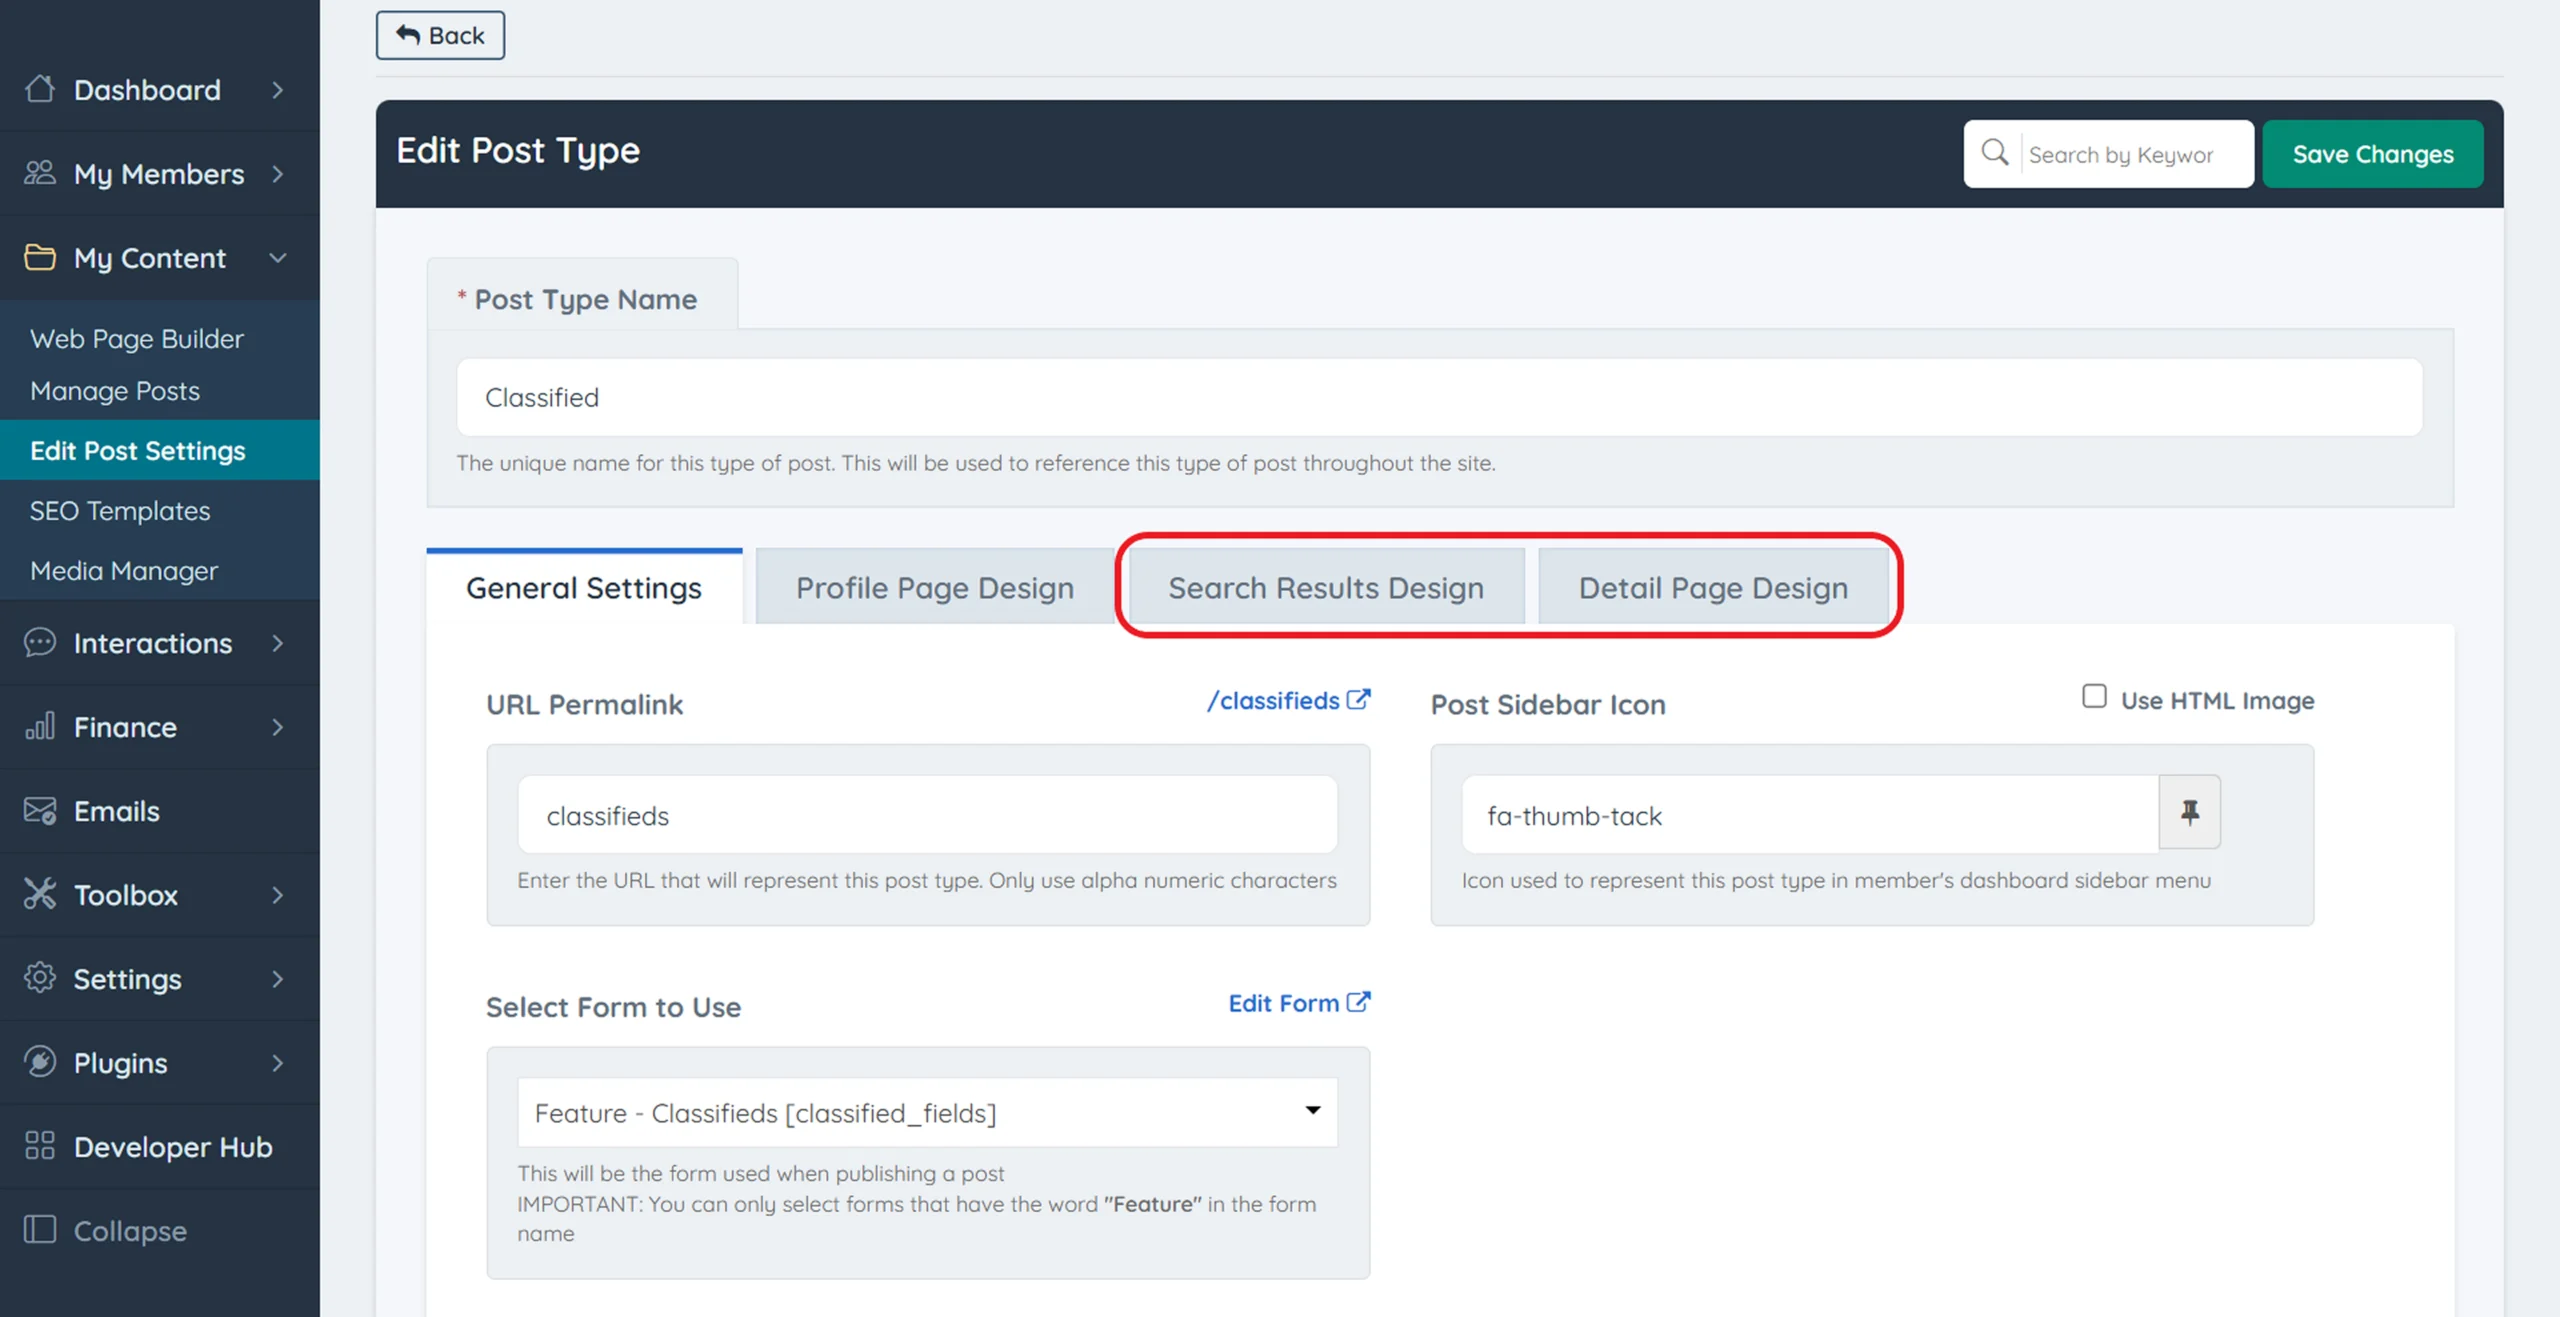
Task: Click the thumb-tack icon picker button
Action: click(x=2189, y=812)
